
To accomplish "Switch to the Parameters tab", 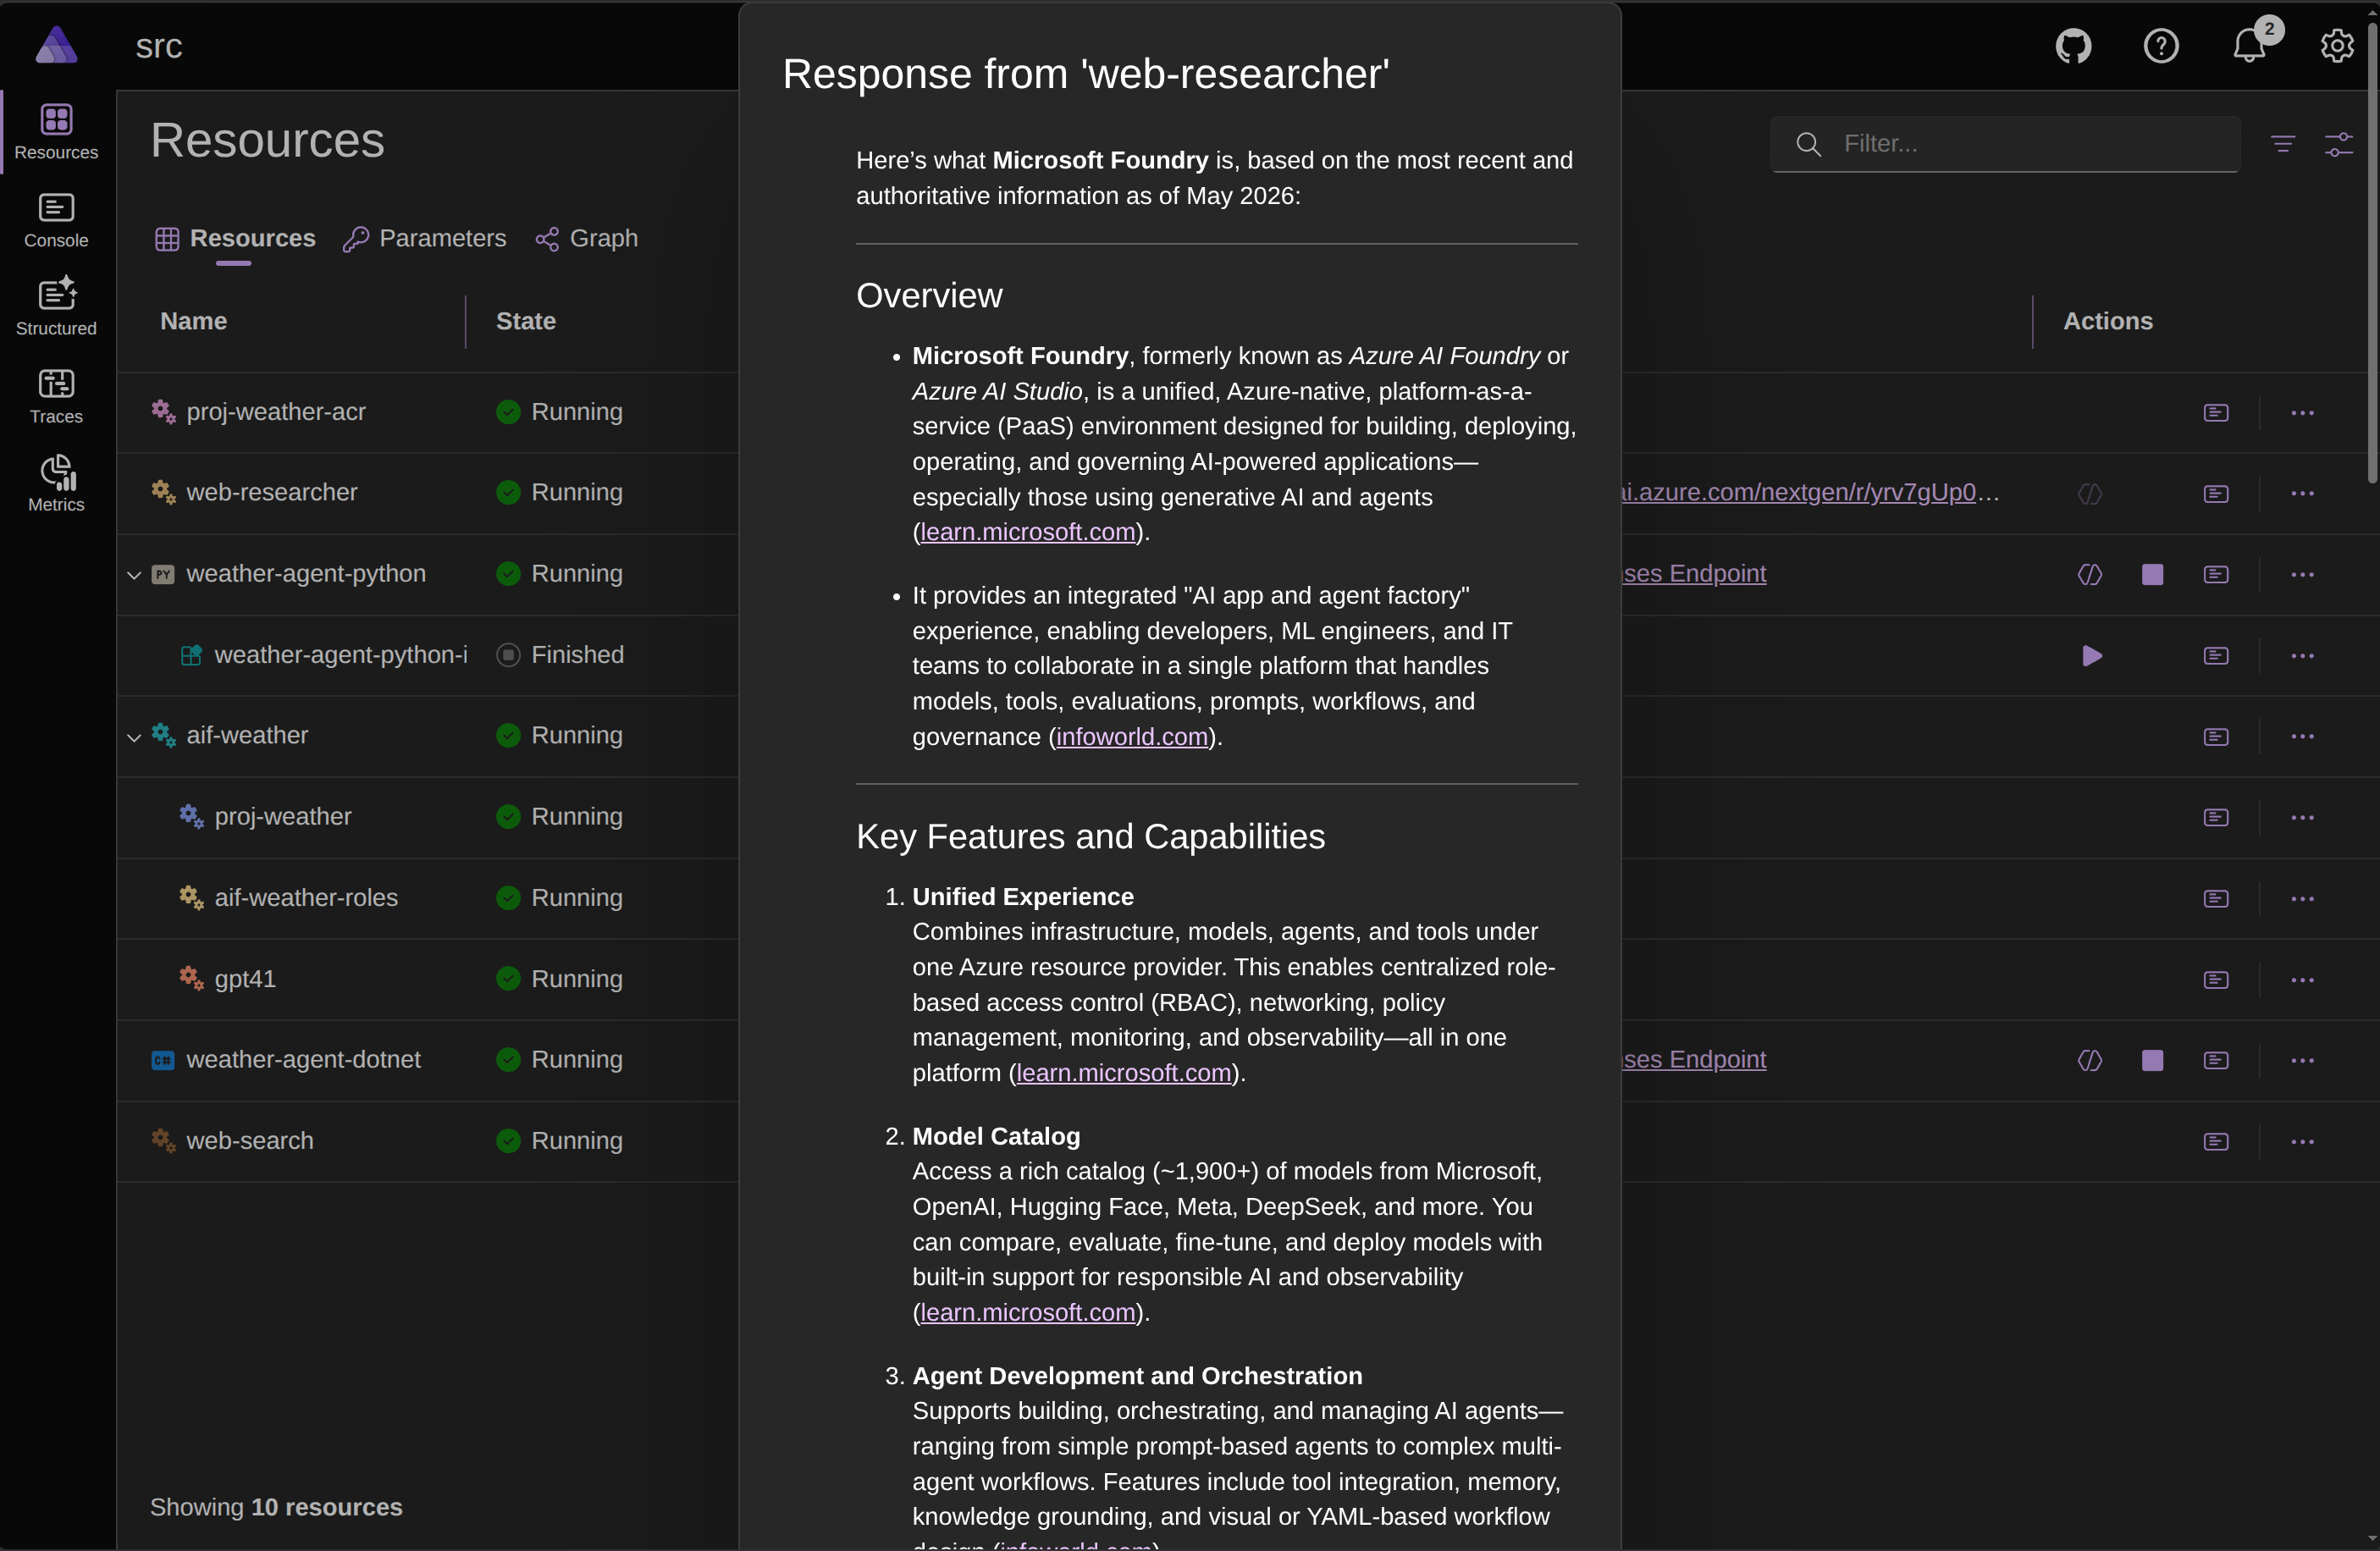I will (x=424, y=239).
